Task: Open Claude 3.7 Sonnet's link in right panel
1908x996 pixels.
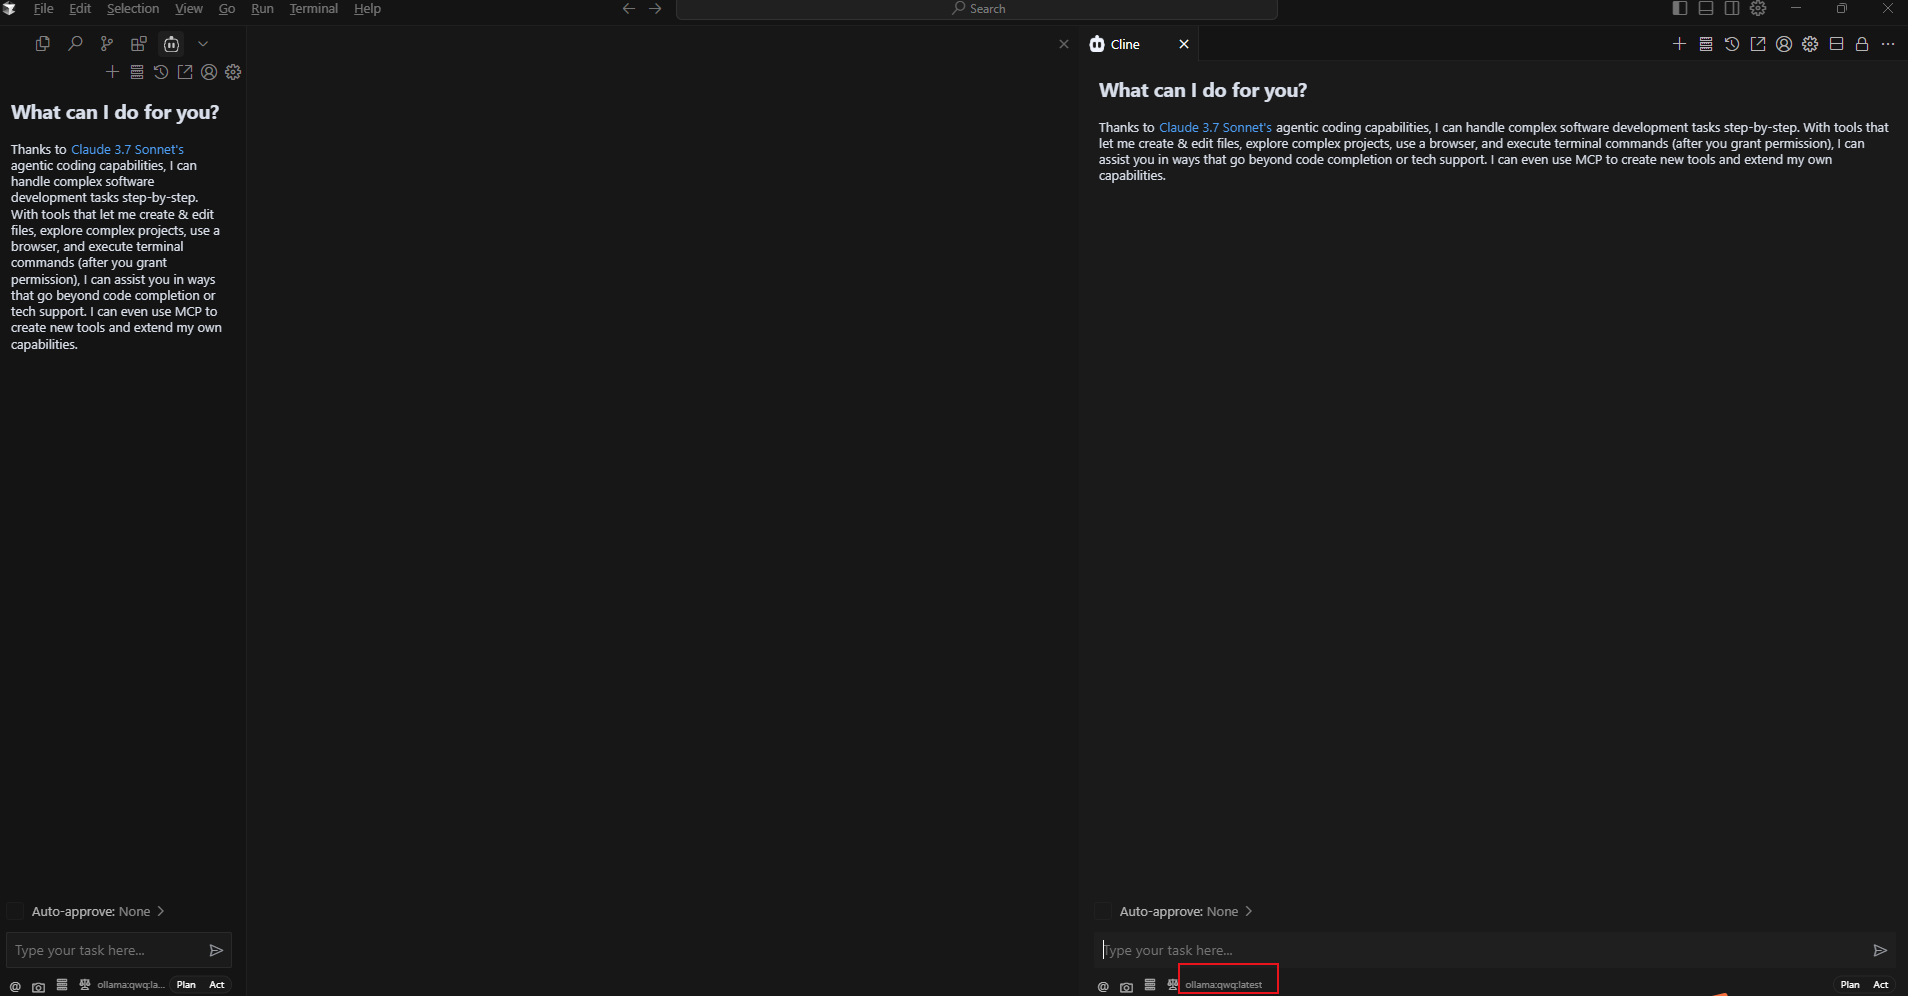Action: point(1215,128)
